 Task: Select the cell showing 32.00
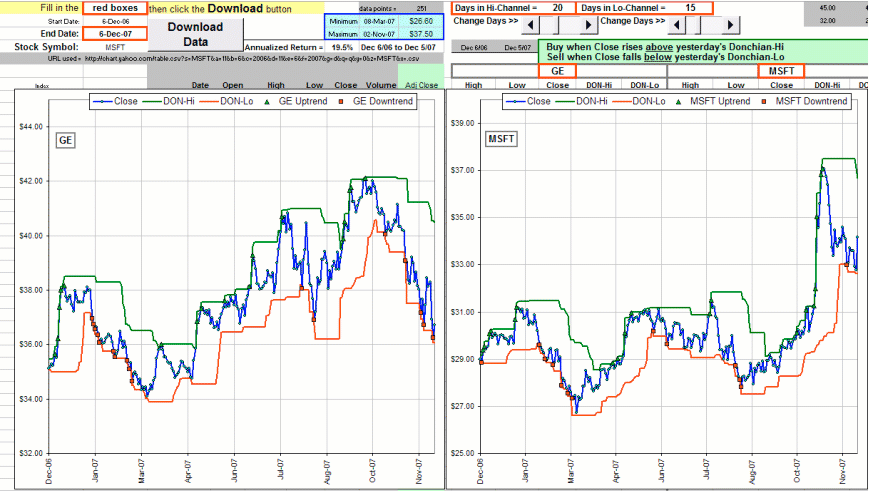click(827, 21)
